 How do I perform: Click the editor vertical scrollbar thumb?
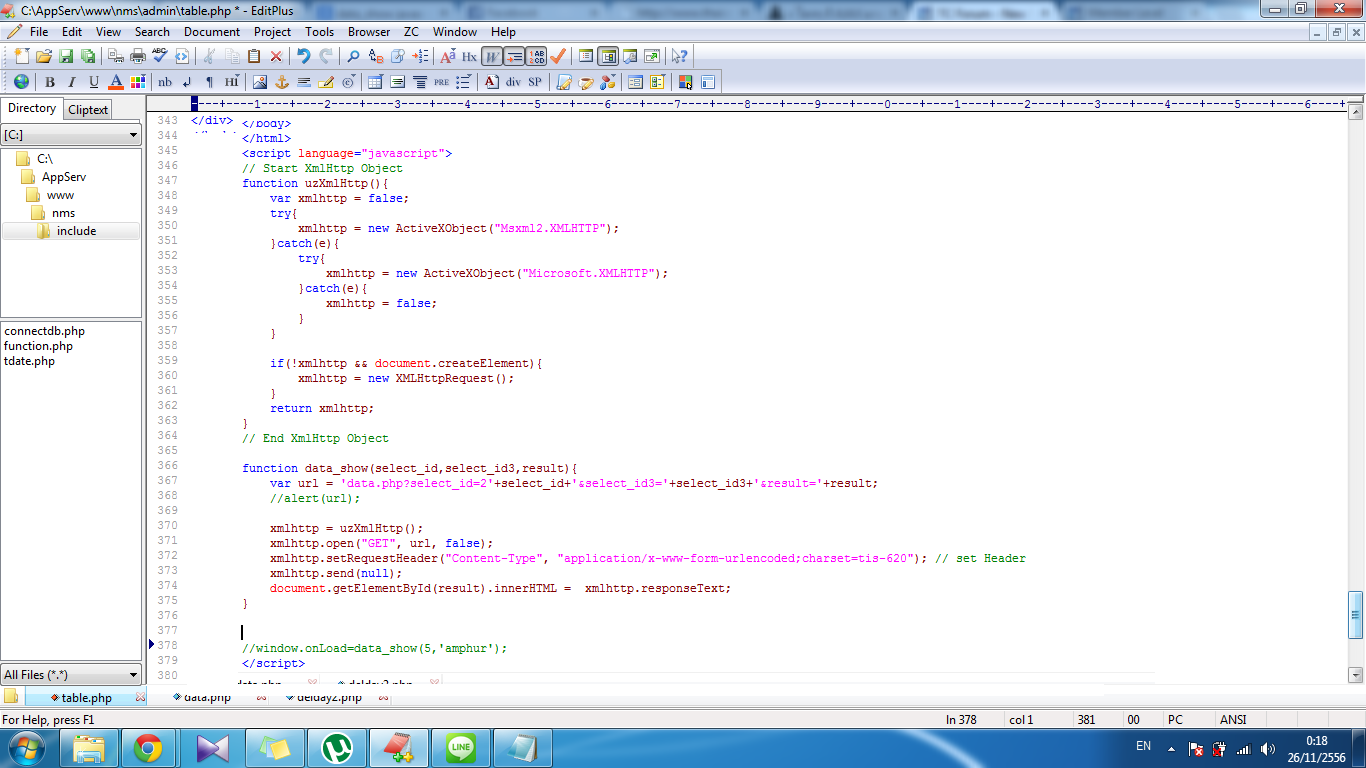click(x=1356, y=614)
